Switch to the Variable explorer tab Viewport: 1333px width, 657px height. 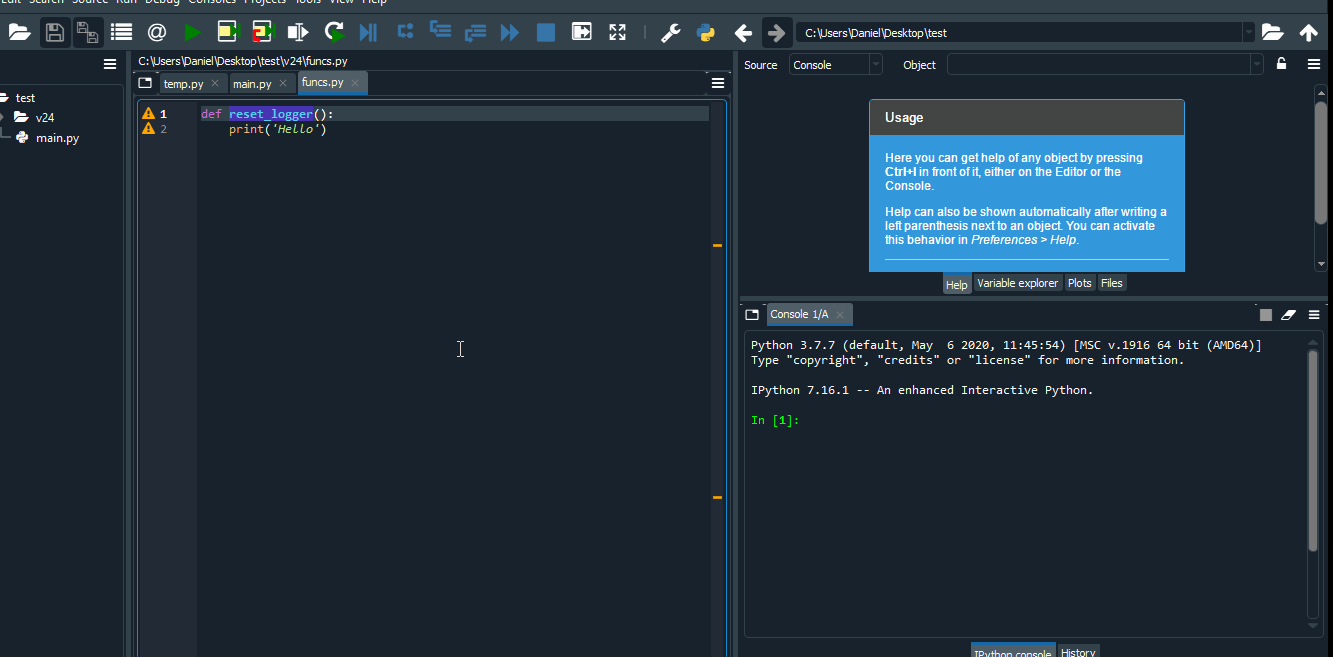pyautogui.click(x=1017, y=283)
